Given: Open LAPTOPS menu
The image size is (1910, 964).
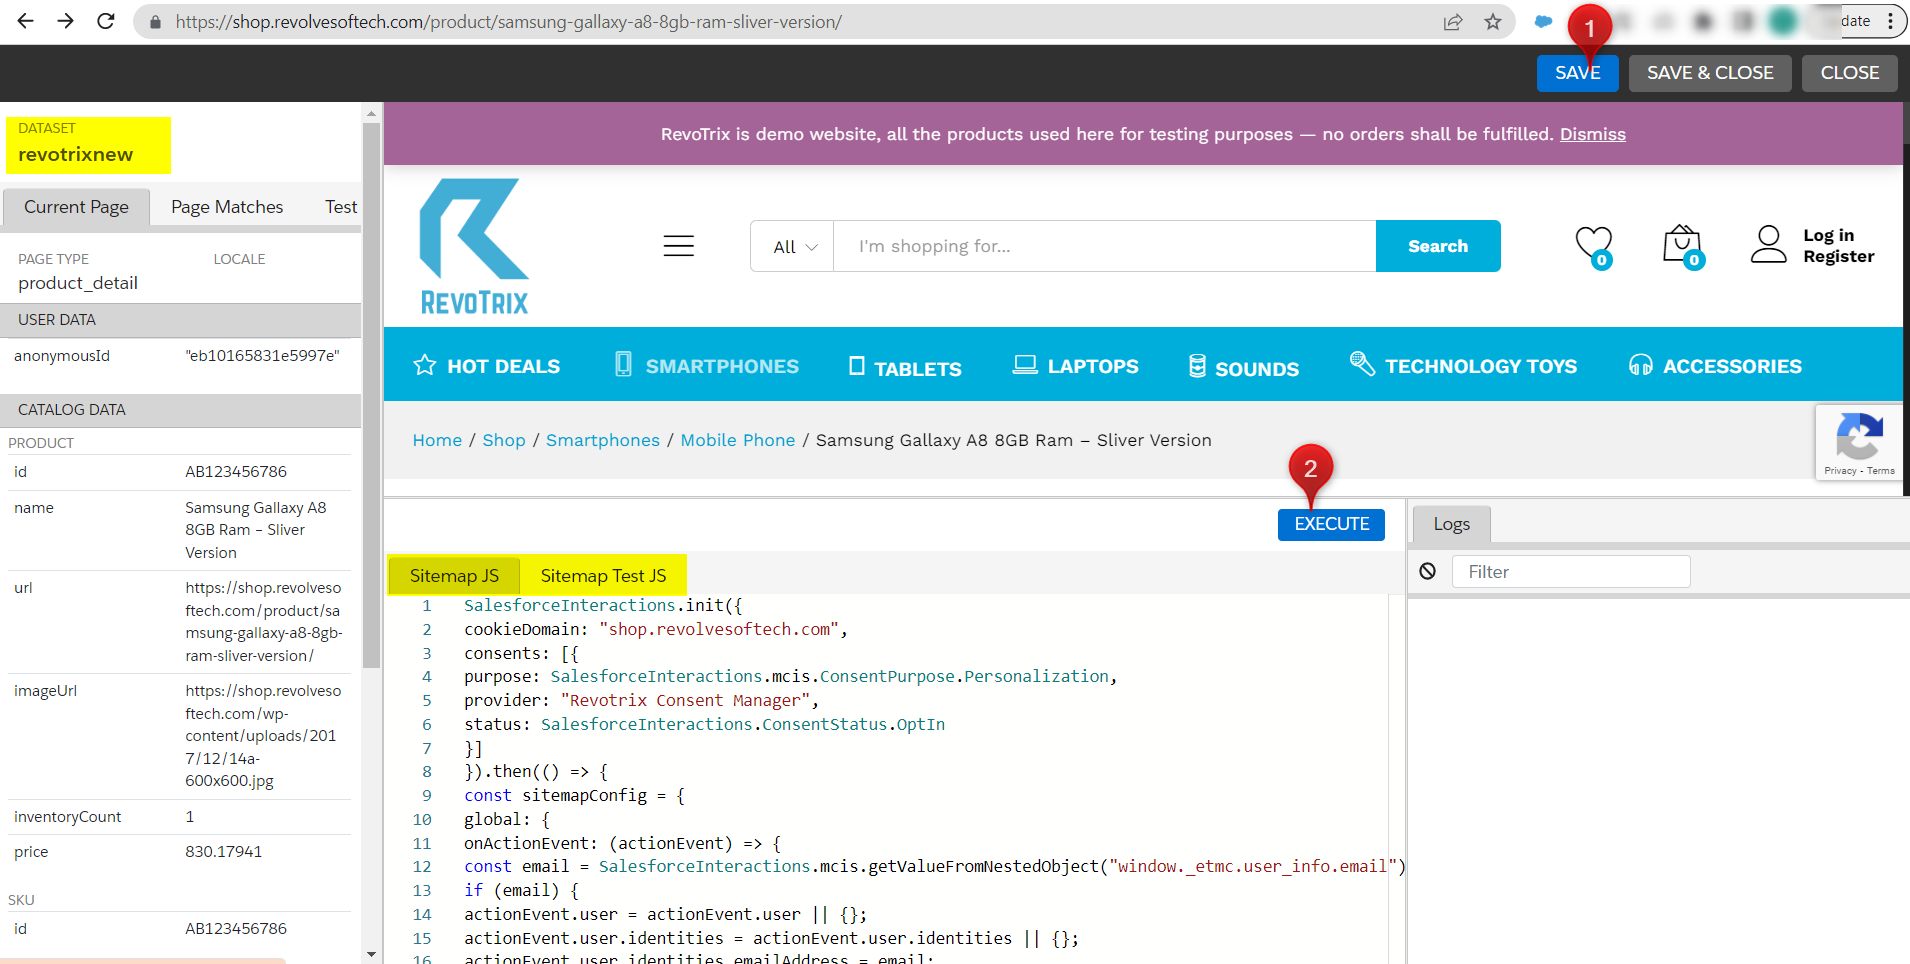Looking at the screenshot, I should click(x=1076, y=366).
